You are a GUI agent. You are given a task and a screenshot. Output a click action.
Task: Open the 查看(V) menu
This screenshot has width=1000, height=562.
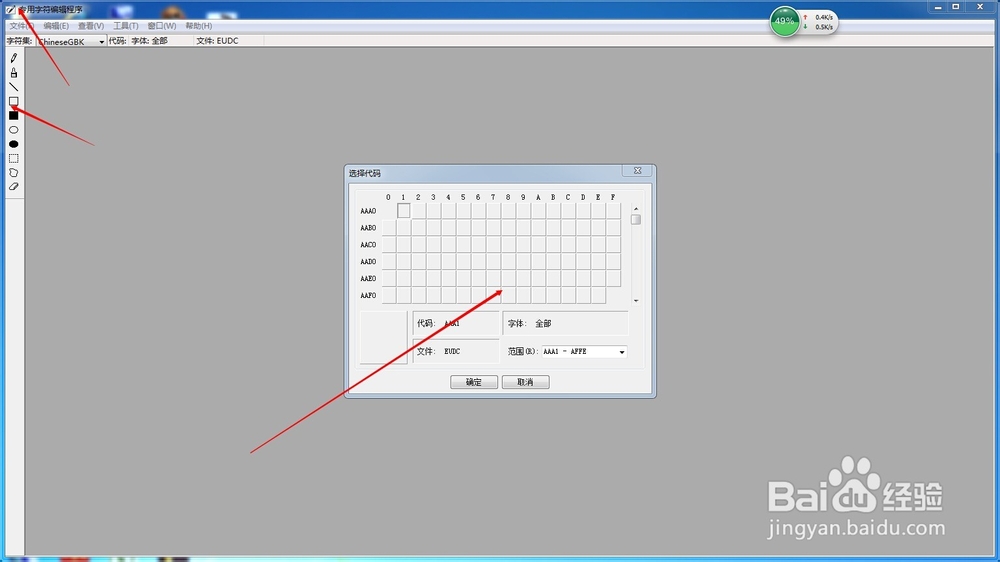[91, 26]
